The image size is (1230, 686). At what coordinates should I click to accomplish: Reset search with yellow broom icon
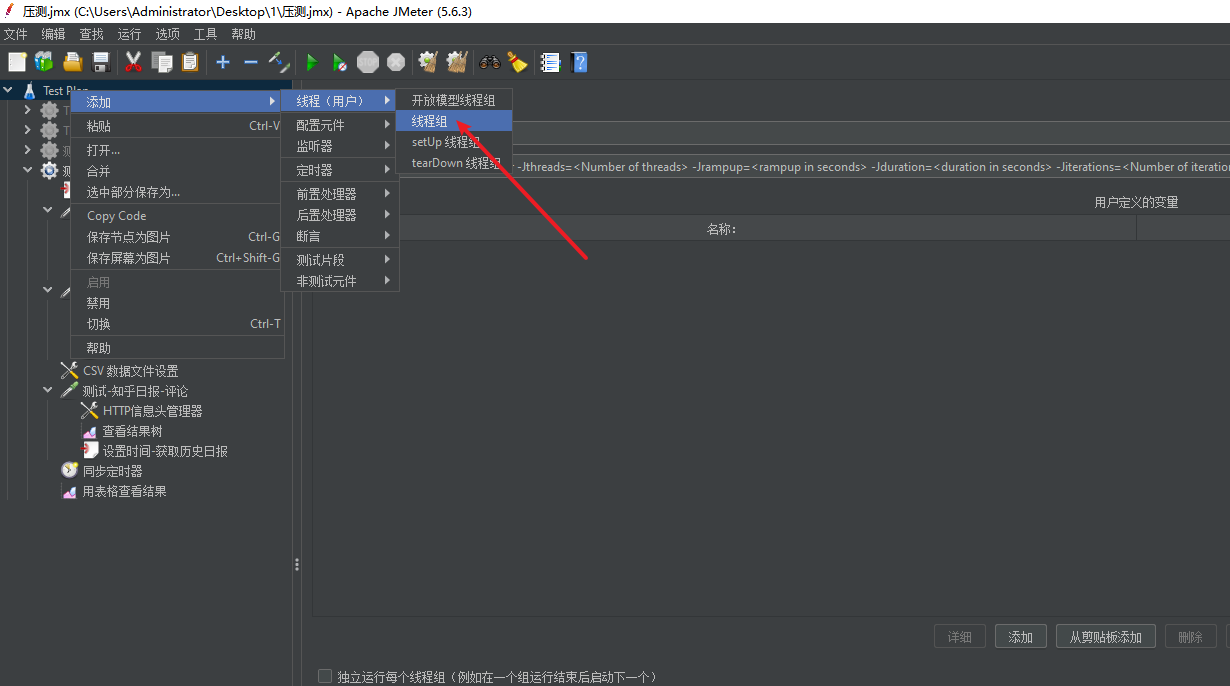[517, 62]
